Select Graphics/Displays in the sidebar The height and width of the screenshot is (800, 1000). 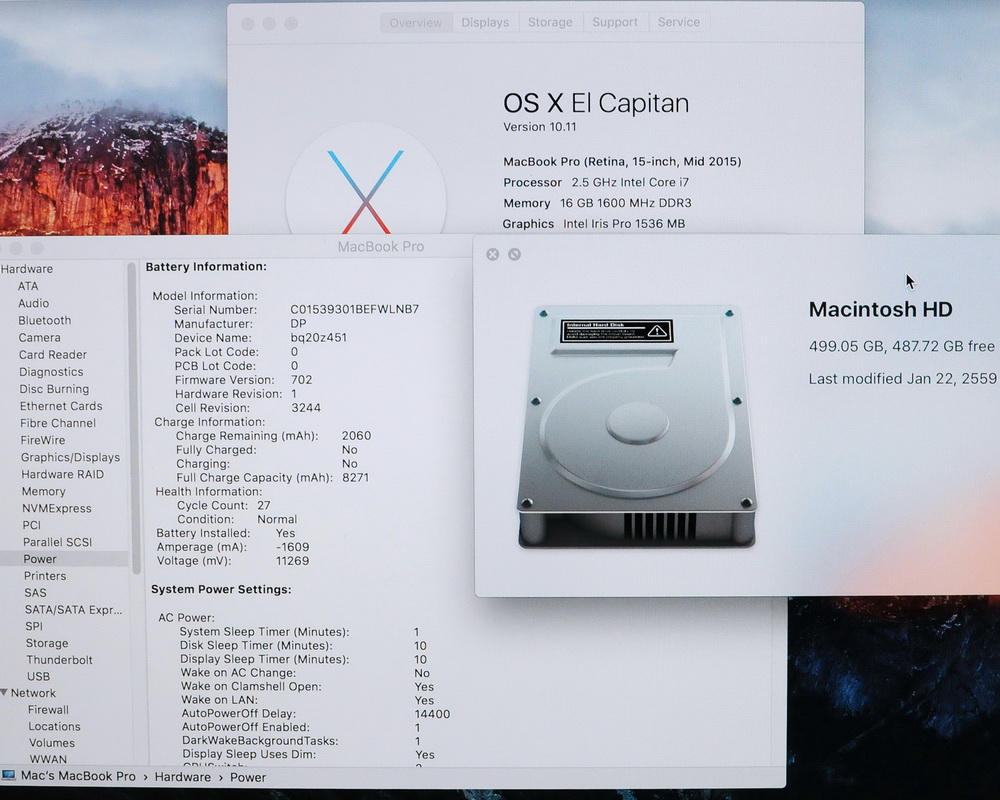click(70, 457)
